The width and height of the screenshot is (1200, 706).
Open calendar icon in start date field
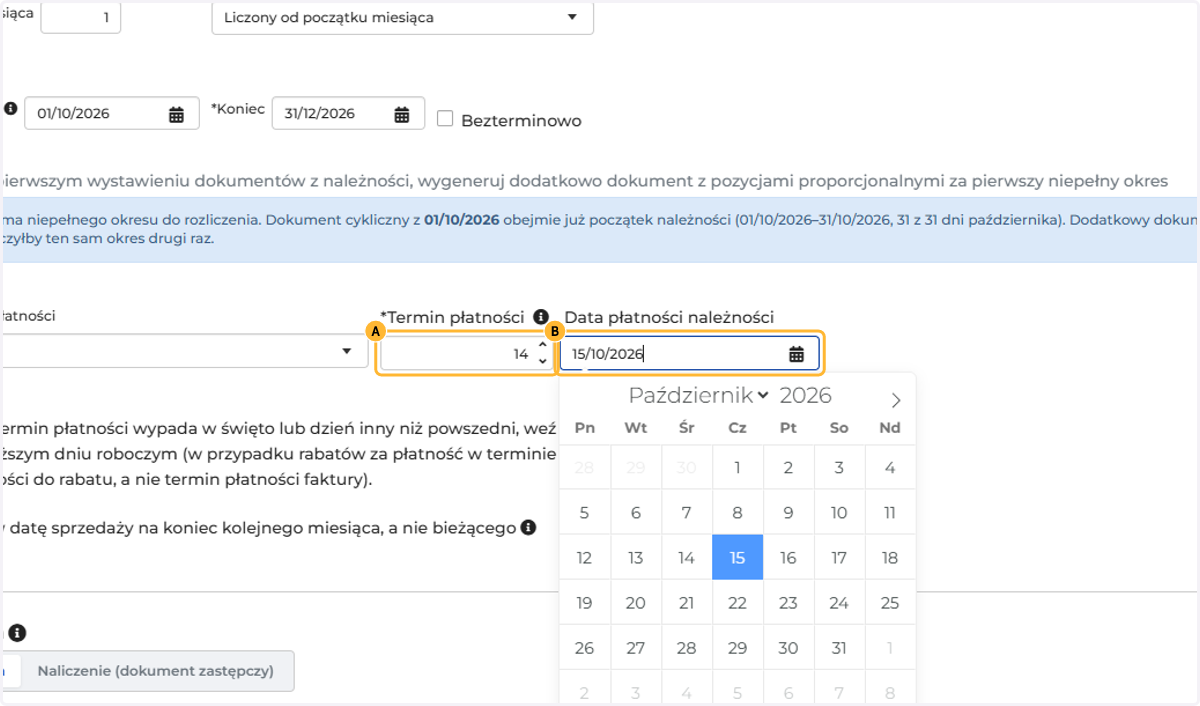click(x=176, y=114)
